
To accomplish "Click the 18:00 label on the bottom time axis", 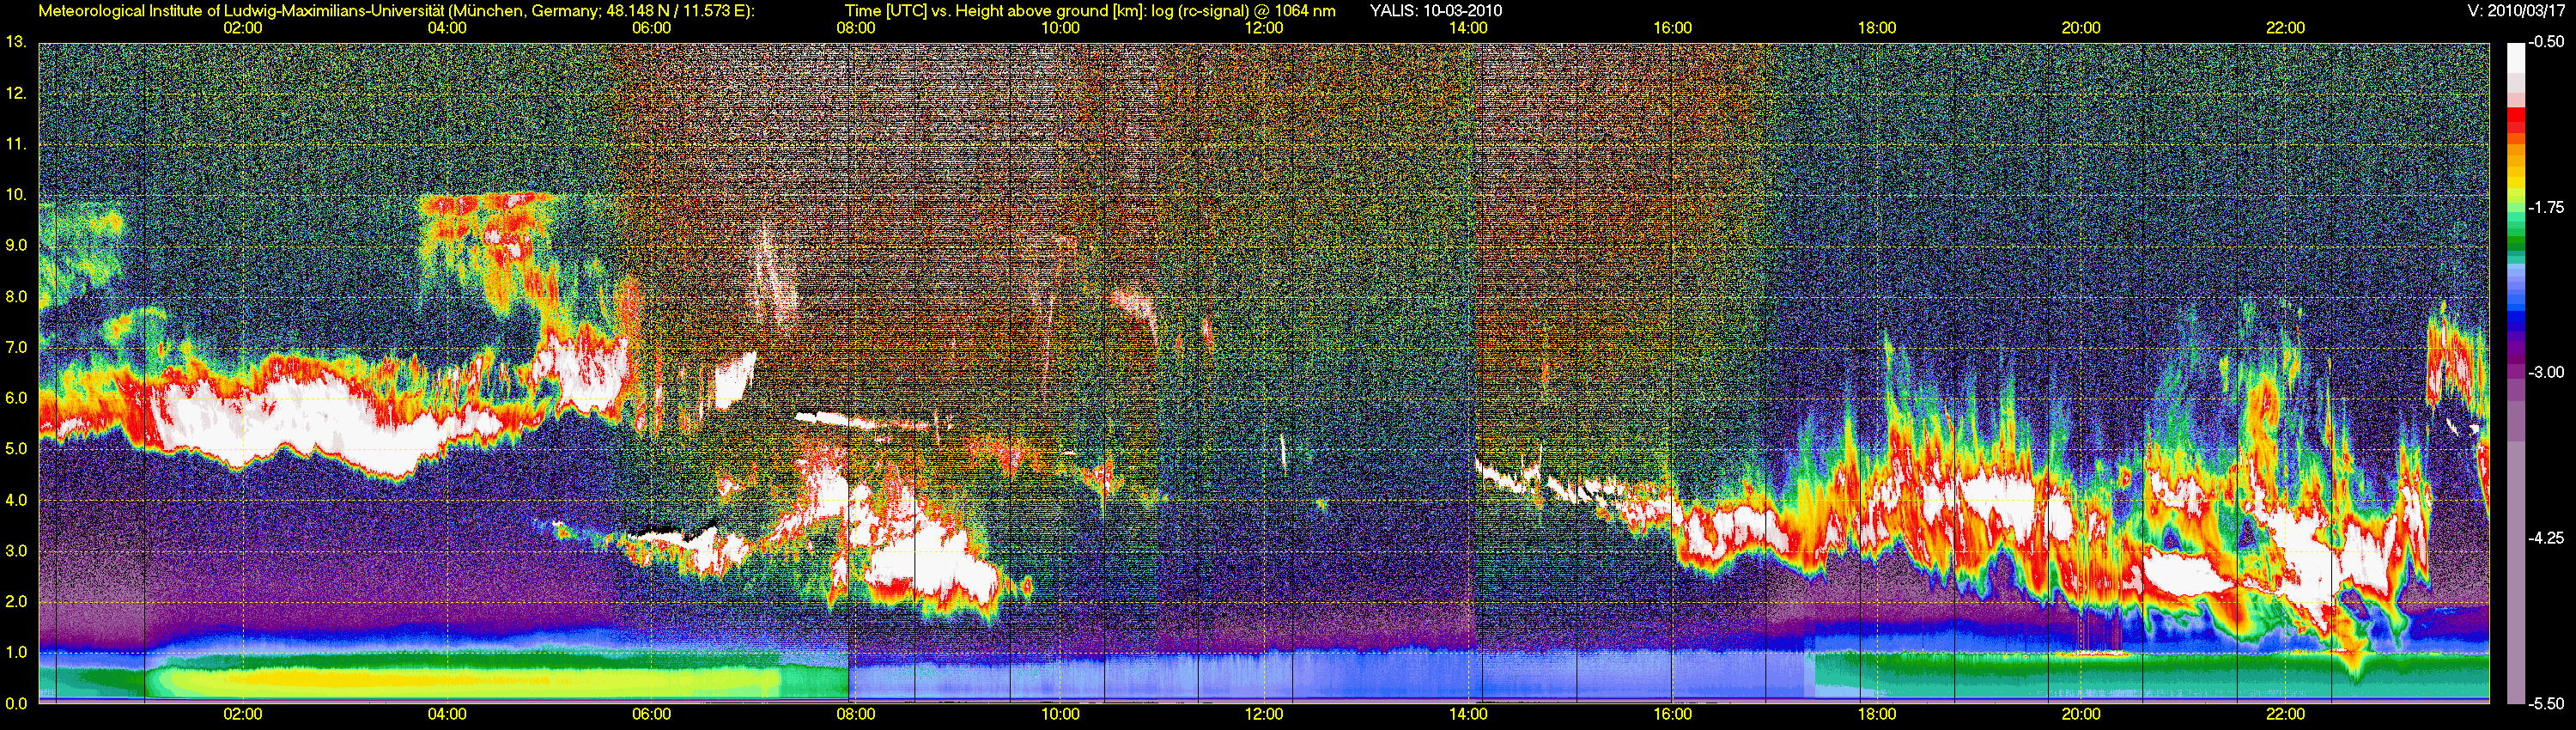I will click(x=1877, y=715).
